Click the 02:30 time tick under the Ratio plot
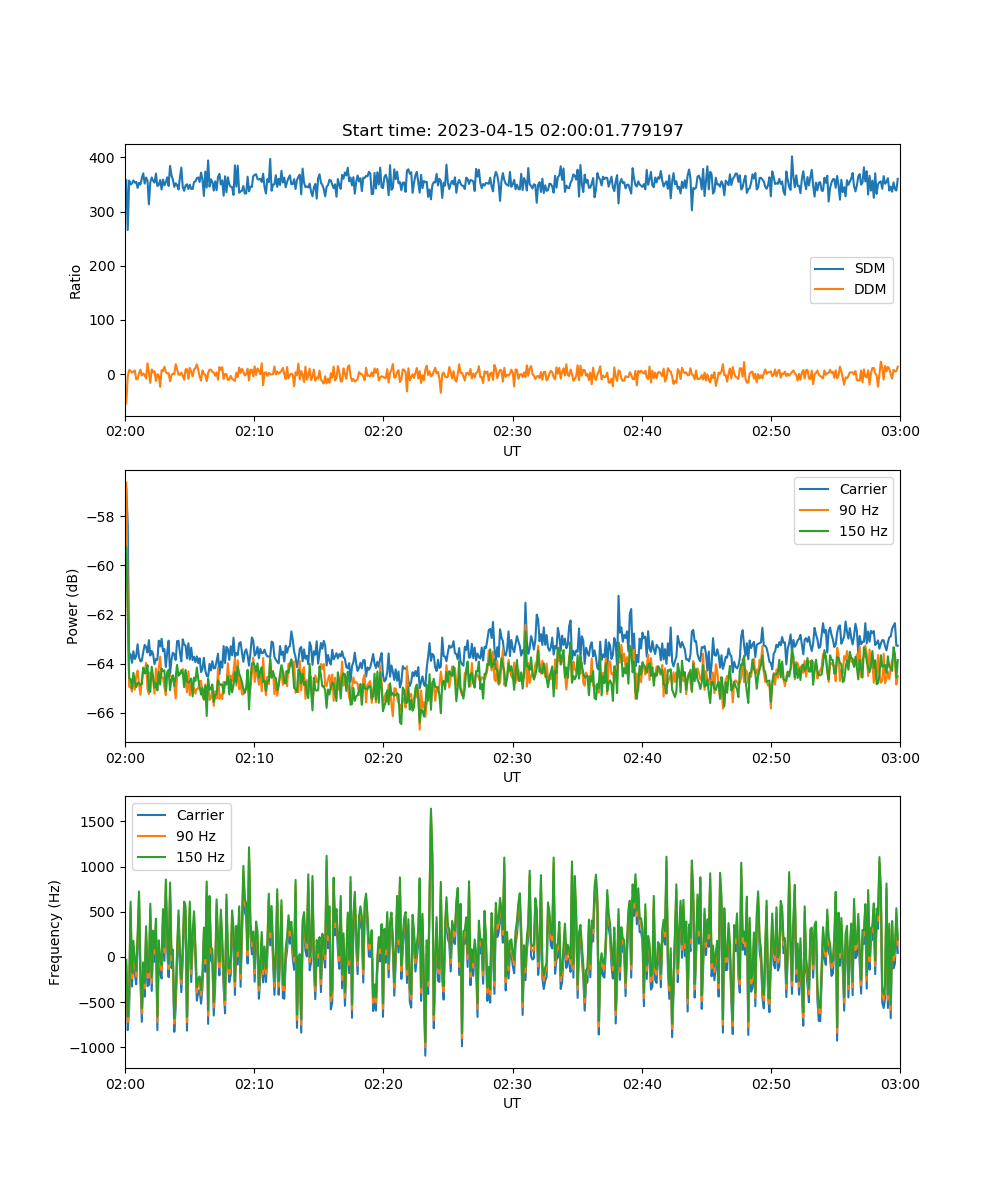1000x1200 pixels. [x=513, y=431]
